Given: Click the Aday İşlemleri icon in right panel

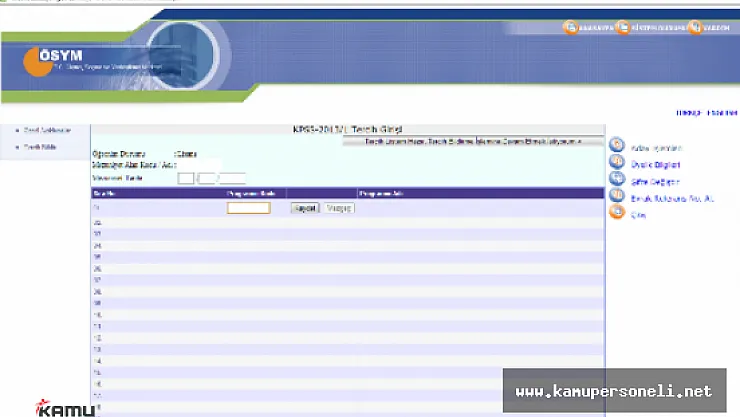Looking at the screenshot, I should [x=616, y=146].
